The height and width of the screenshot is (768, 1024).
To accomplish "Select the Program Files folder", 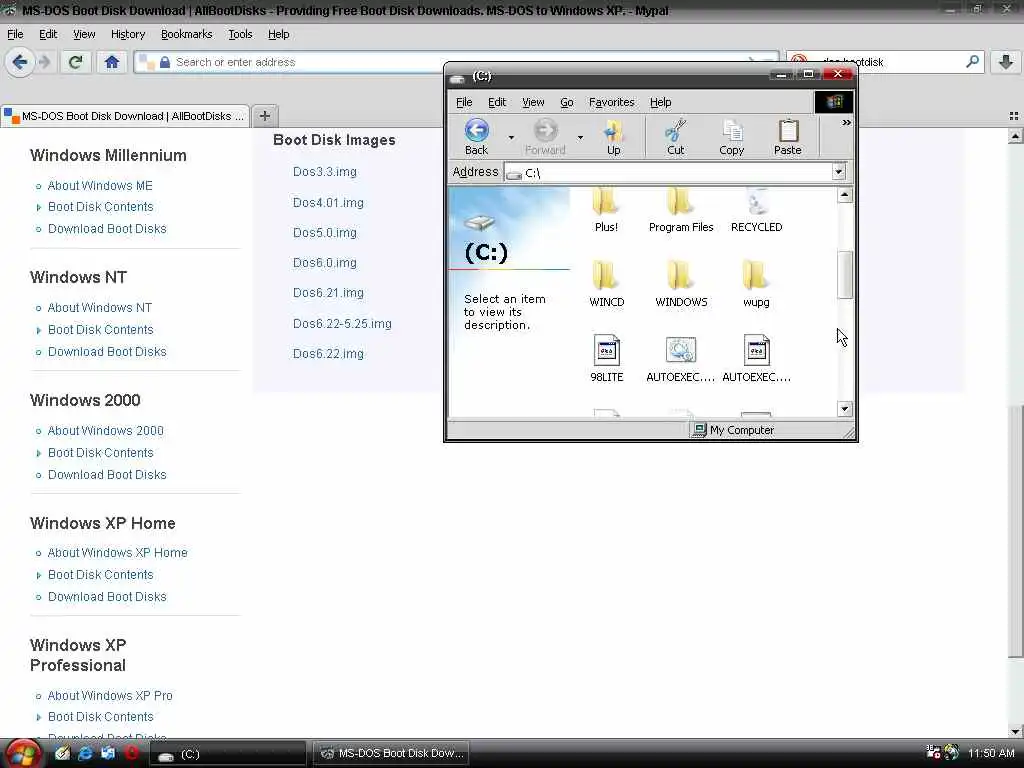I will point(680,211).
